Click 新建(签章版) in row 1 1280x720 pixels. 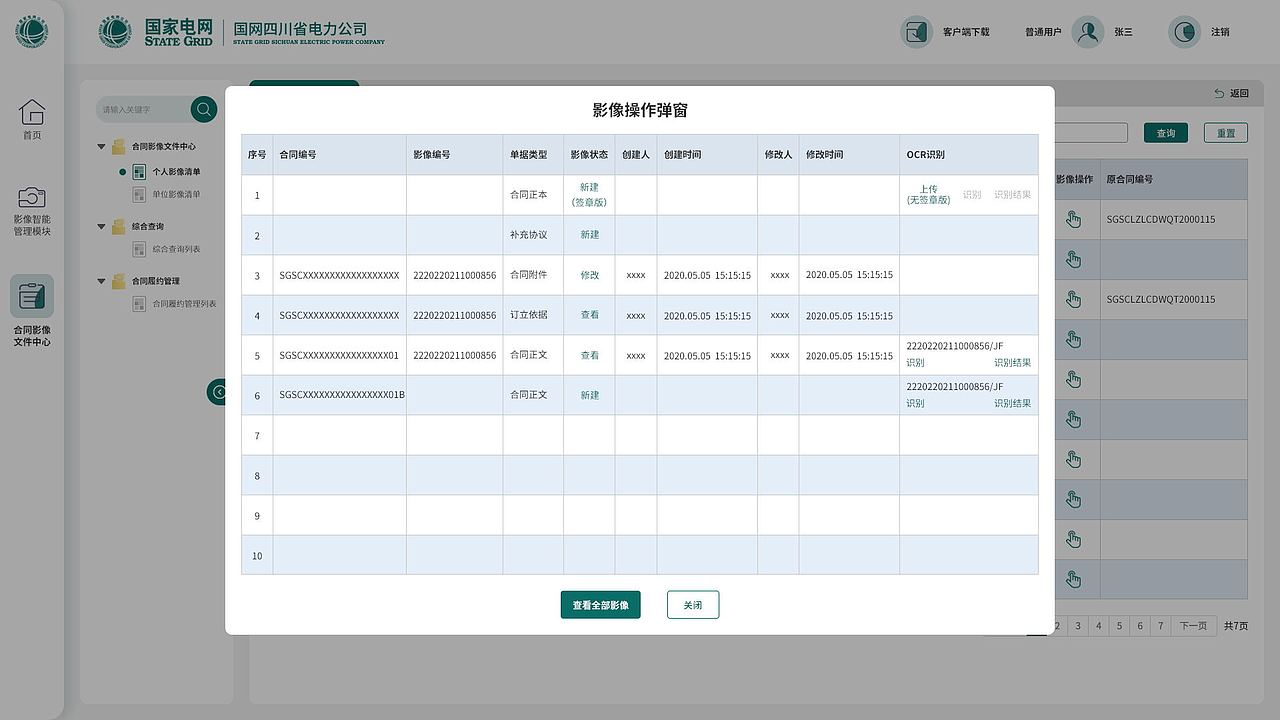[589, 195]
